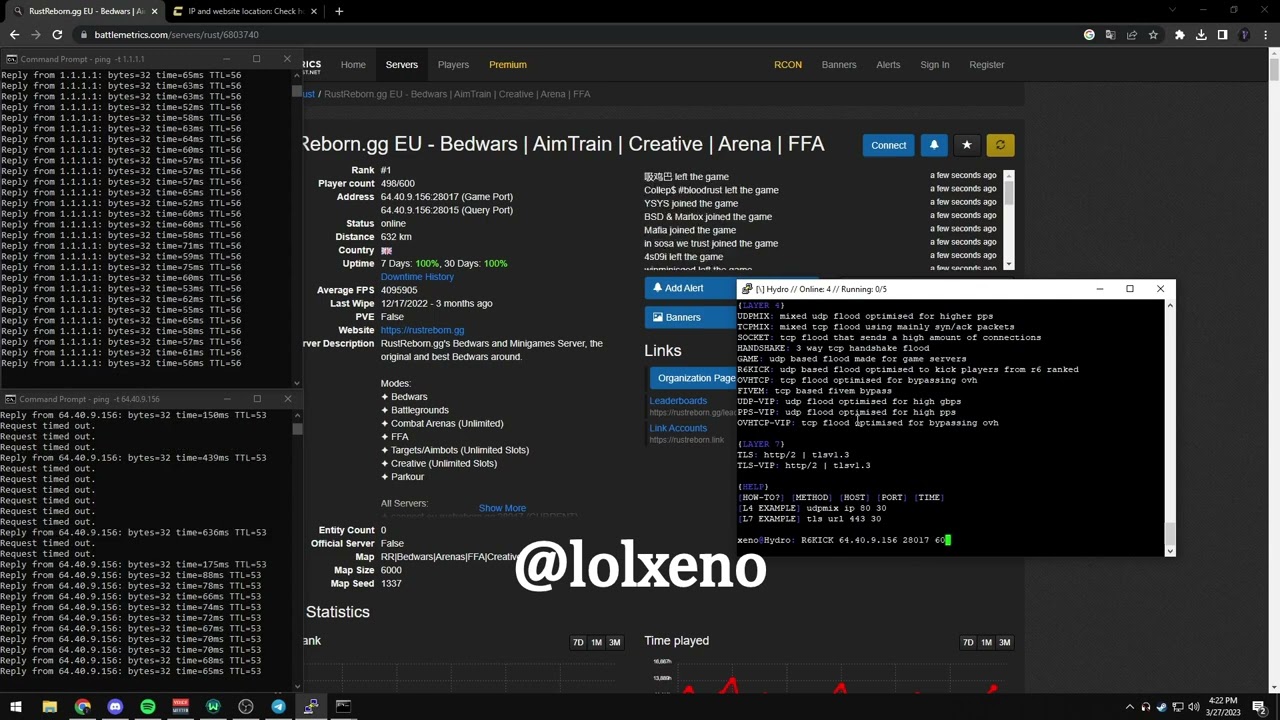Open the https://rustreborn.gg website link
The height and width of the screenshot is (720, 1280).
(x=422, y=330)
